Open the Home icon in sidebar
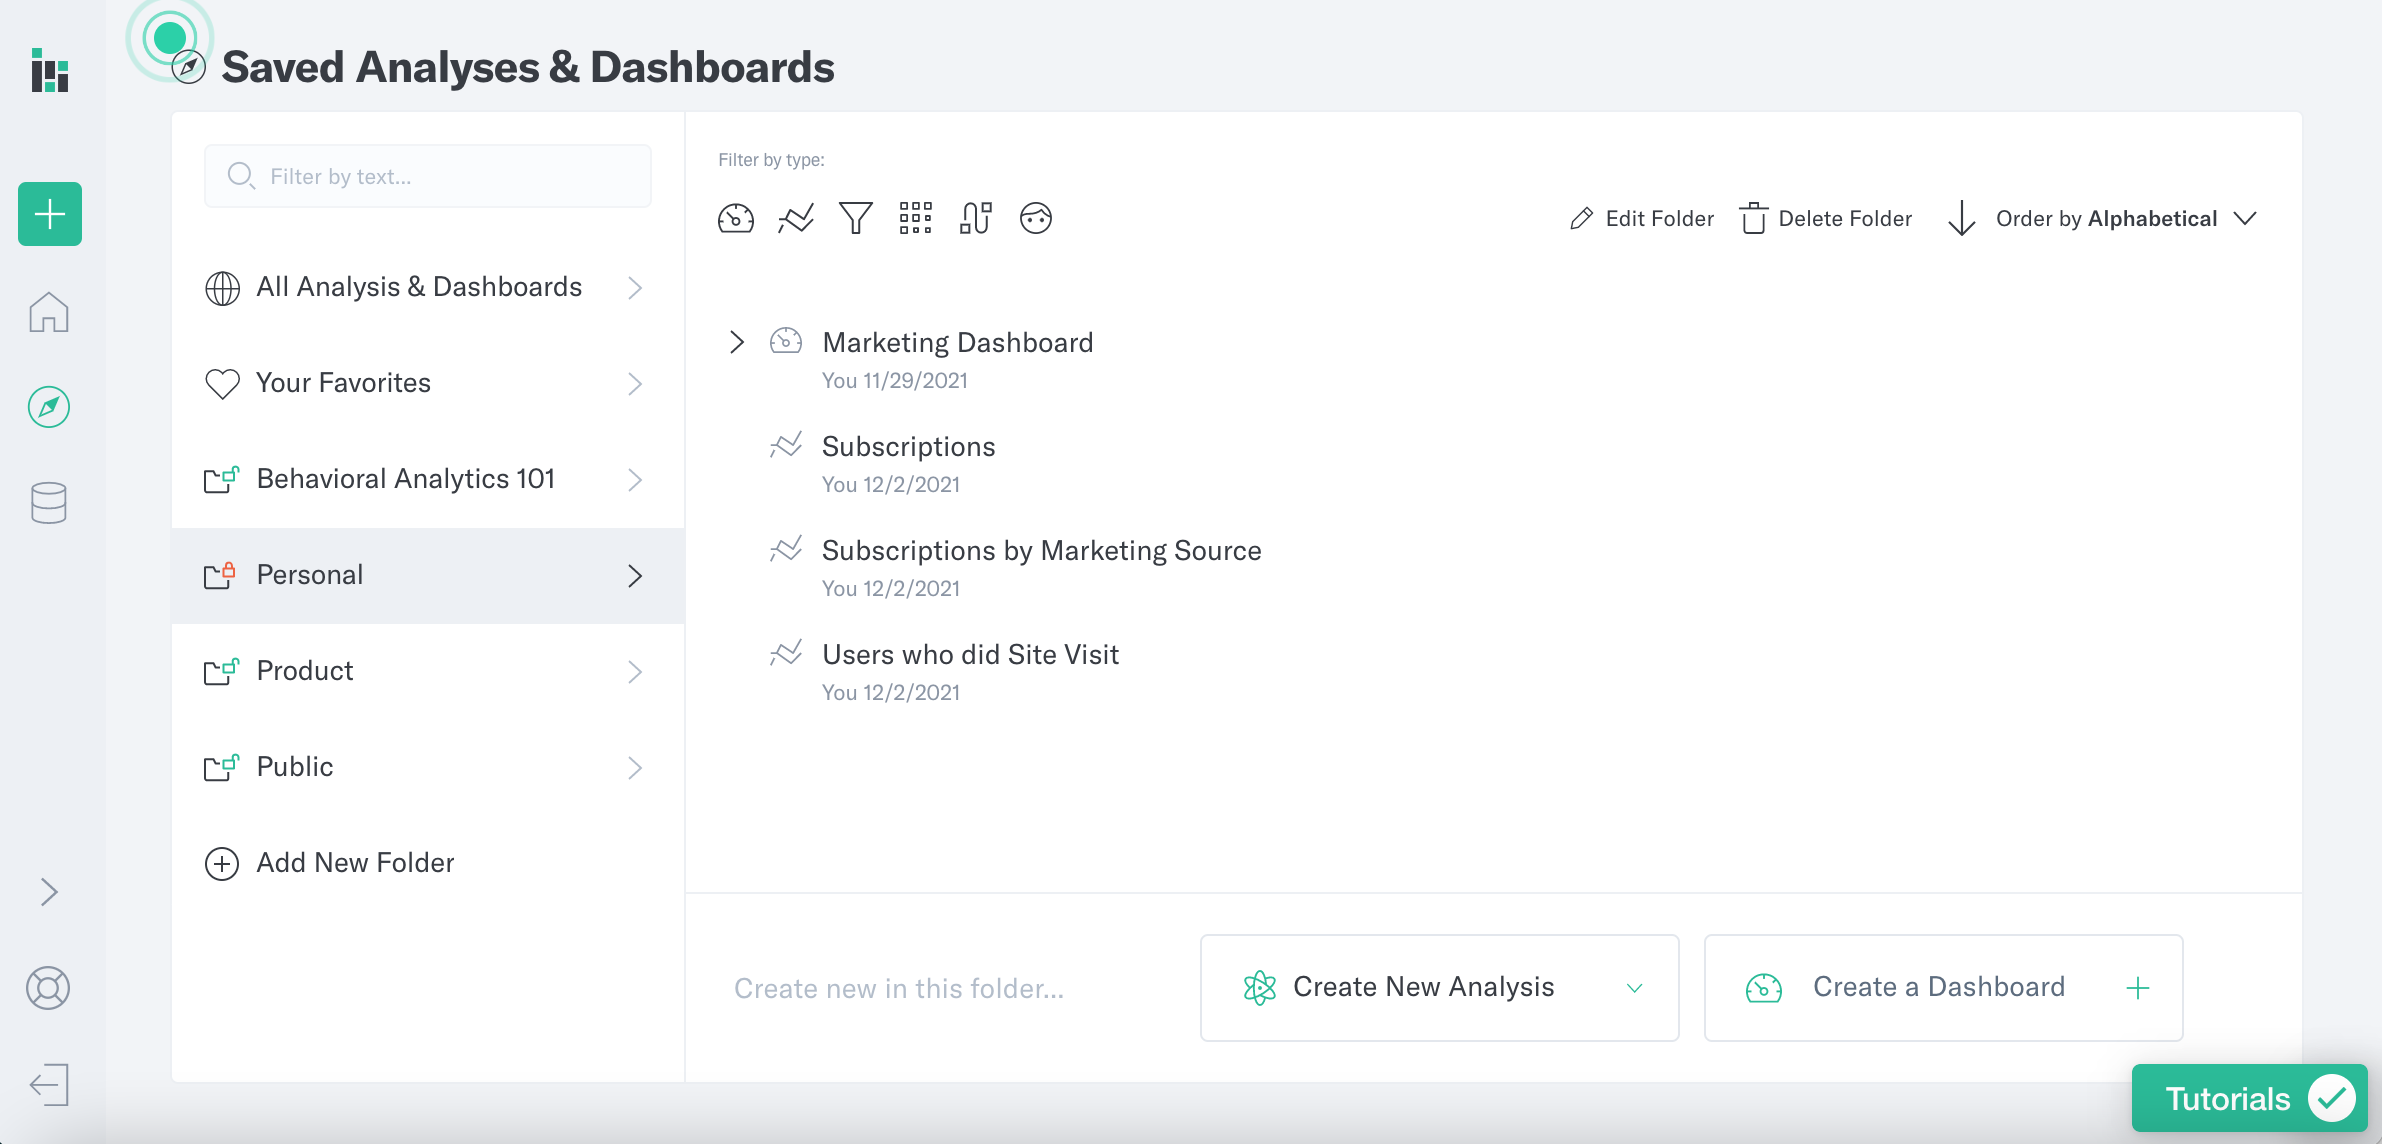Screen dimensions: 2382x1144 point(49,312)
